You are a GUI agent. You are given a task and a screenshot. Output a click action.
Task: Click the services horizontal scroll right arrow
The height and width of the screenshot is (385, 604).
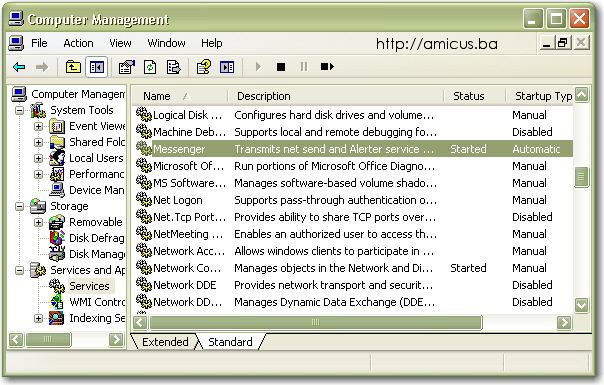click(564, 322)
